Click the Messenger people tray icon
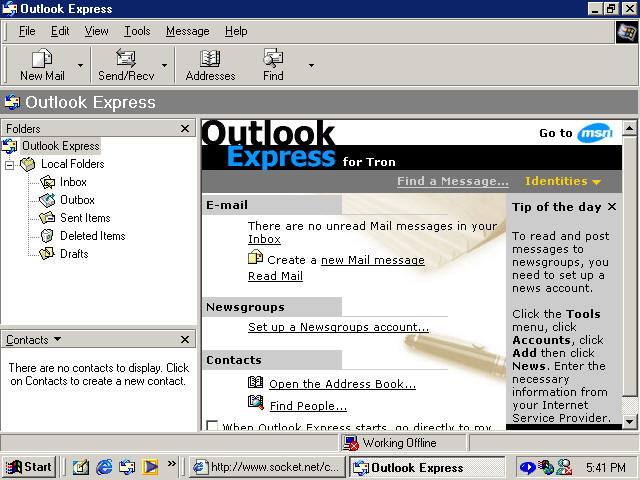Image resolution: width=640 pixels, height=480 pixels. [x=564, y=467]
